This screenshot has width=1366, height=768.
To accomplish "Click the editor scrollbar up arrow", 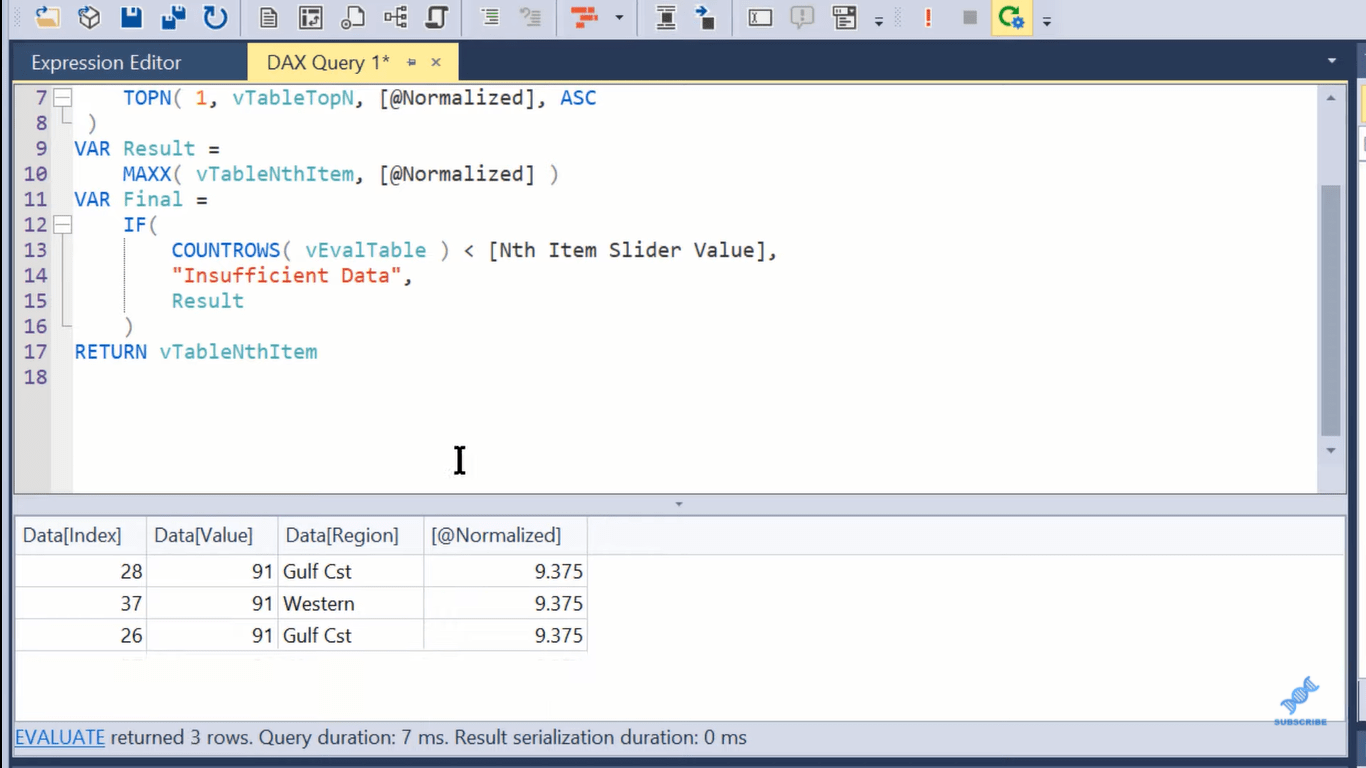I will coord(1331,98).
